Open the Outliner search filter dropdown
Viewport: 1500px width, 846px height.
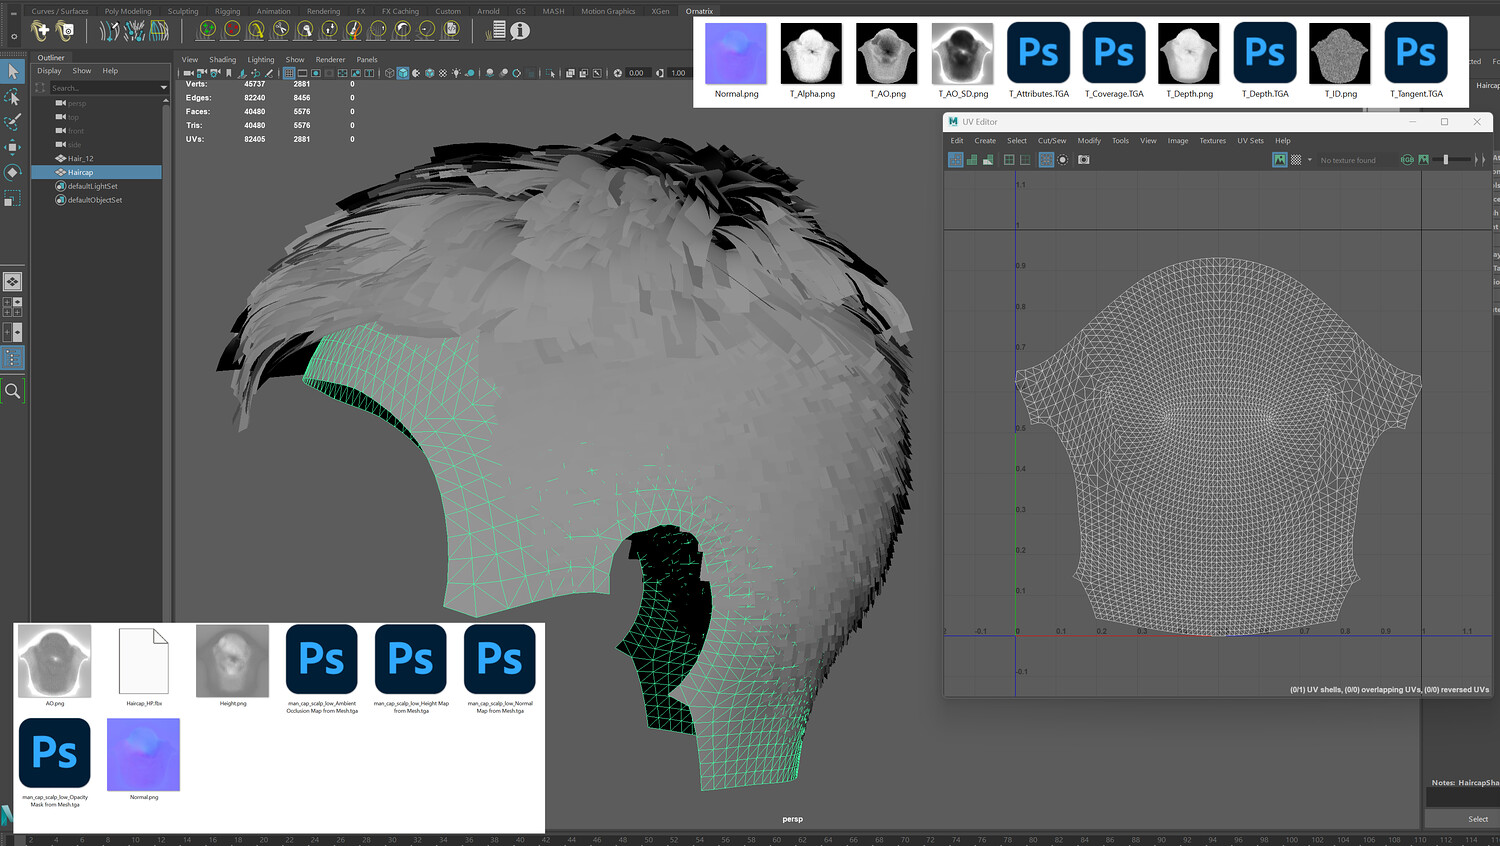click(164, 88)
